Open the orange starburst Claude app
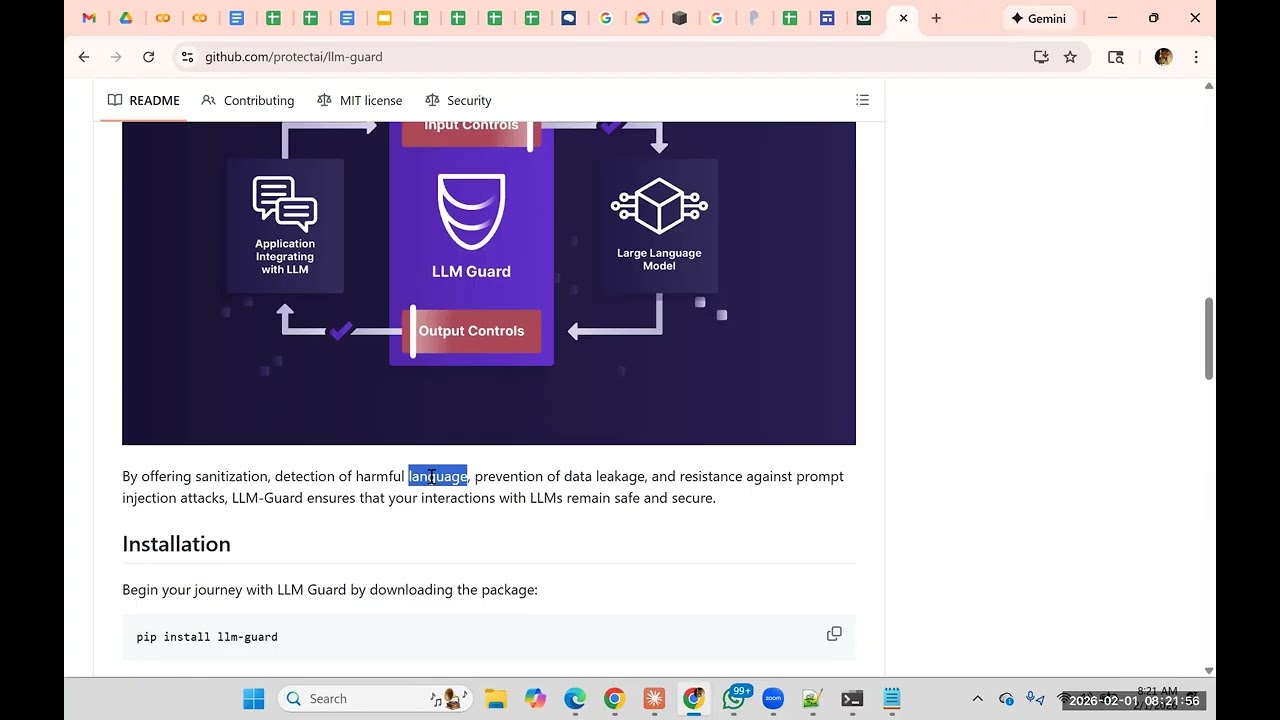1280x720 pixels. [654, 699]
